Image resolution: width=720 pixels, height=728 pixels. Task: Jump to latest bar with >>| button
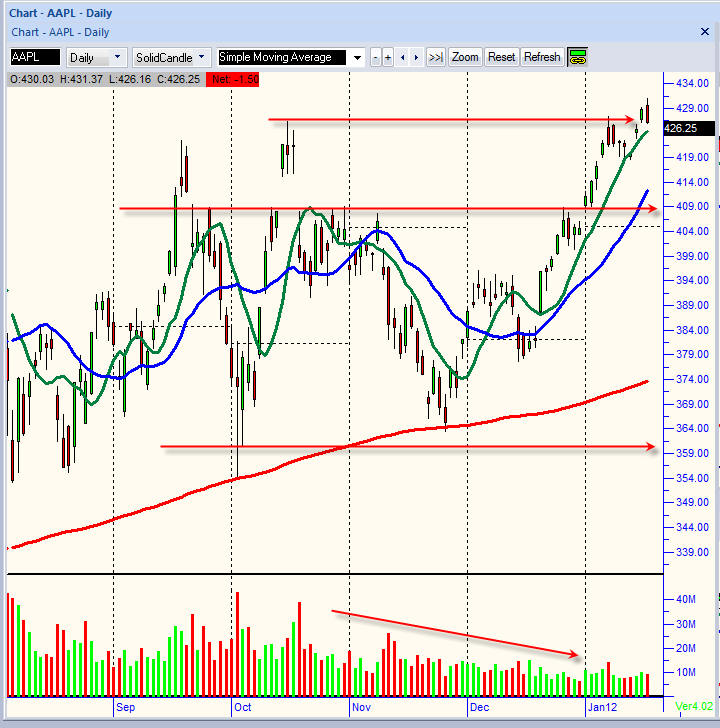[x=435, y=58]
